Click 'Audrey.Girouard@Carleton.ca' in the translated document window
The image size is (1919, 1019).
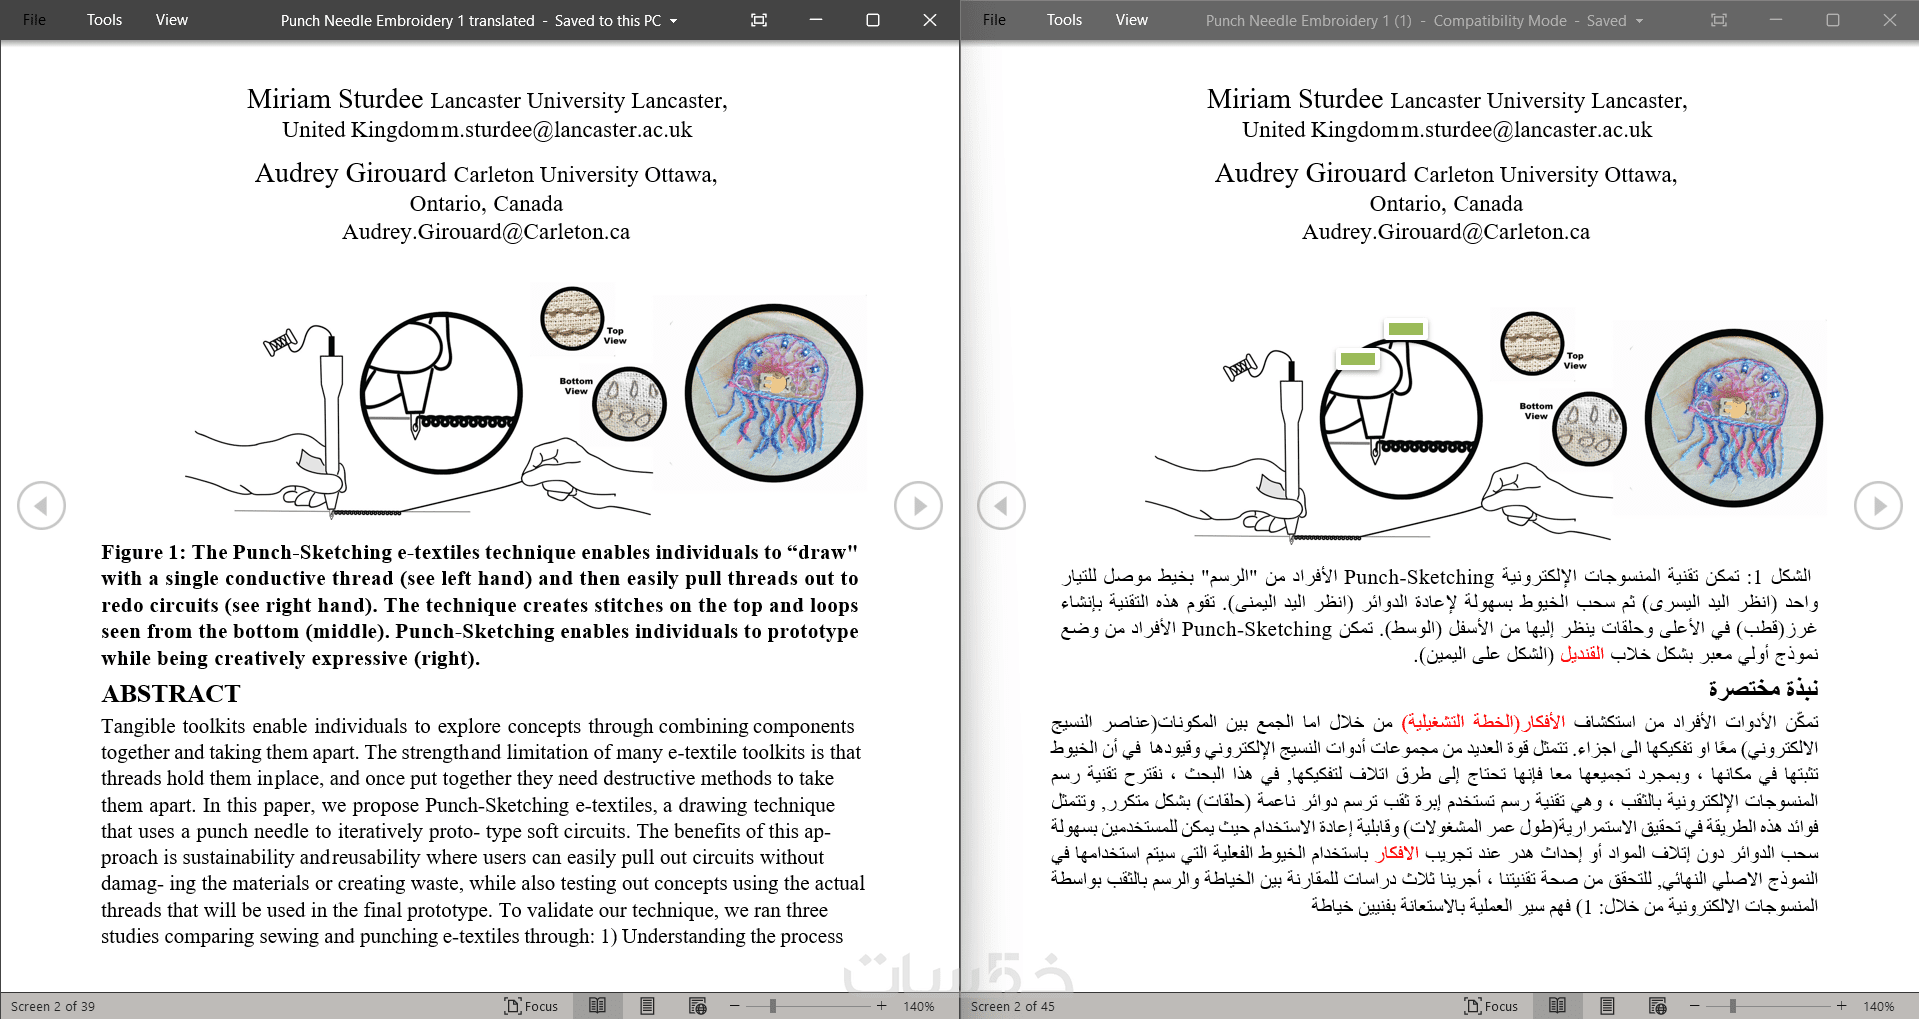click(486, 232)
